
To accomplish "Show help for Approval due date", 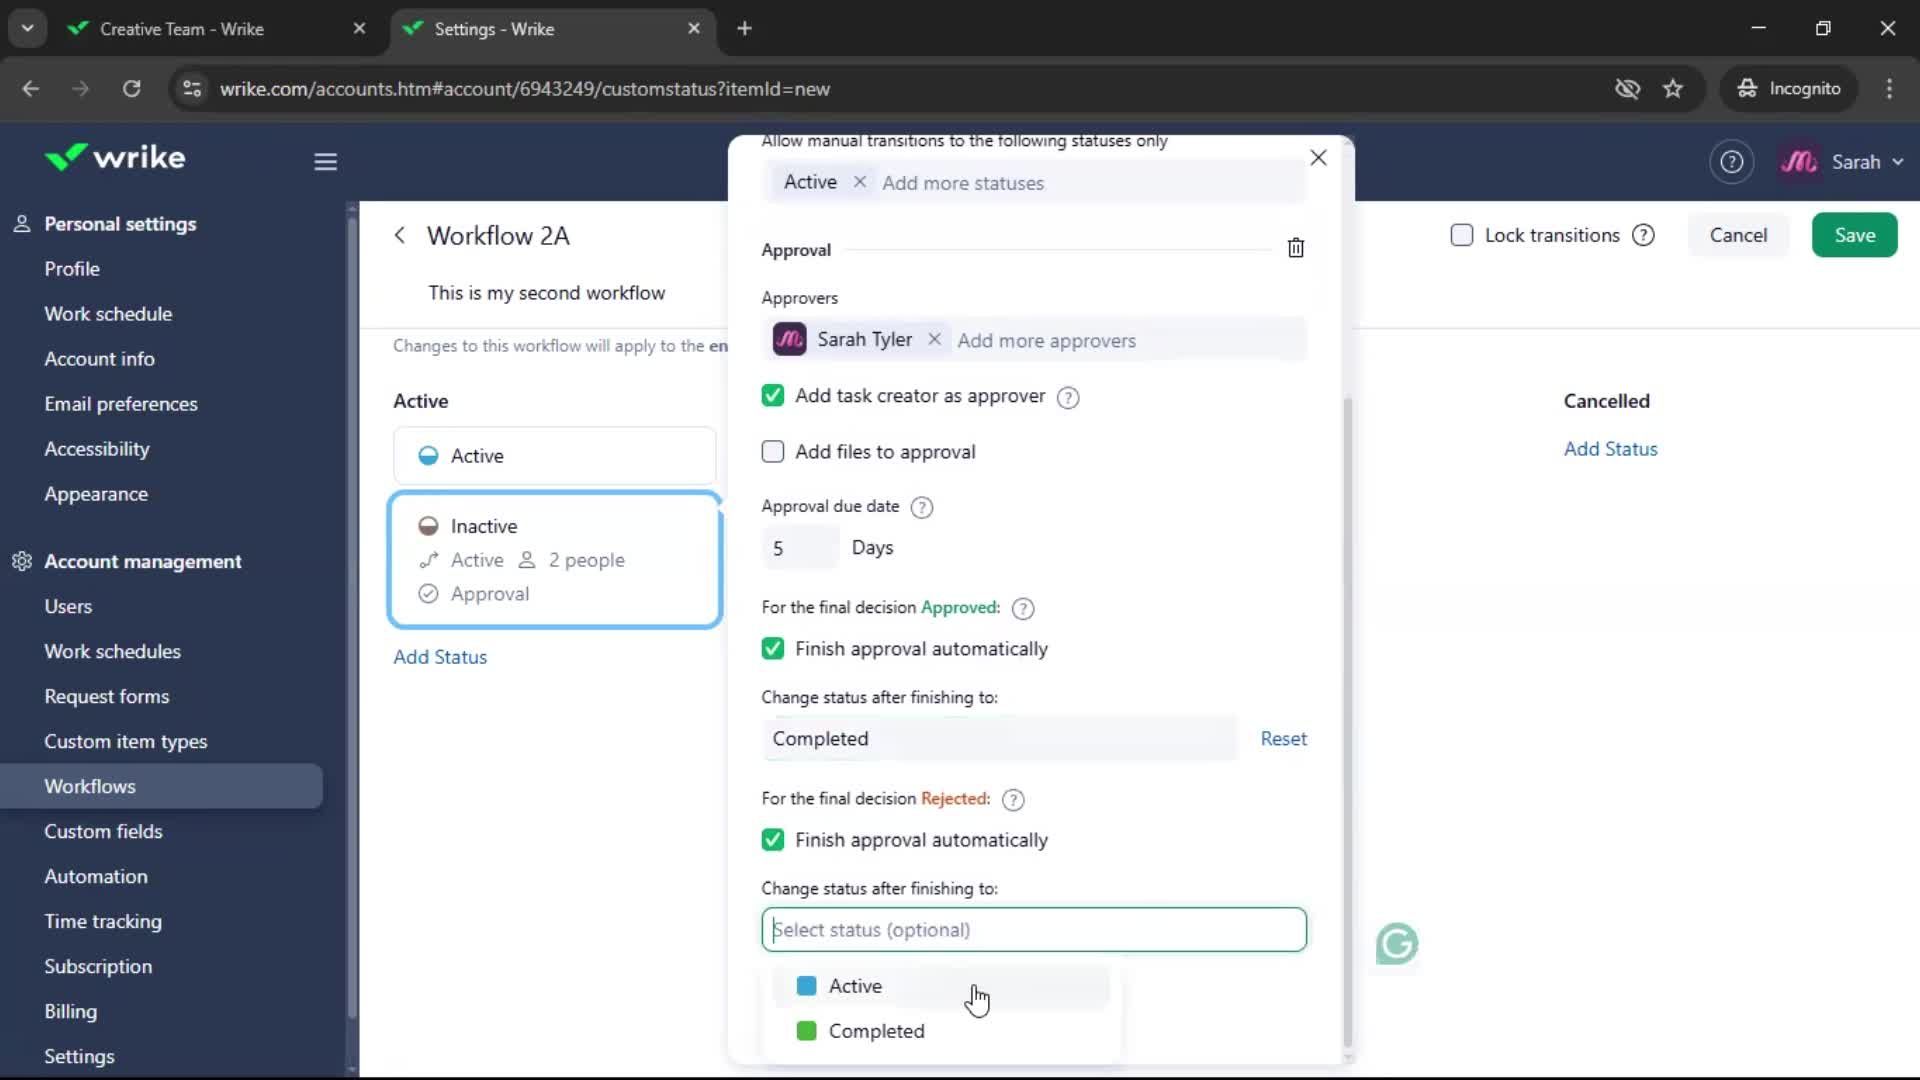I will tap(922, 507).
